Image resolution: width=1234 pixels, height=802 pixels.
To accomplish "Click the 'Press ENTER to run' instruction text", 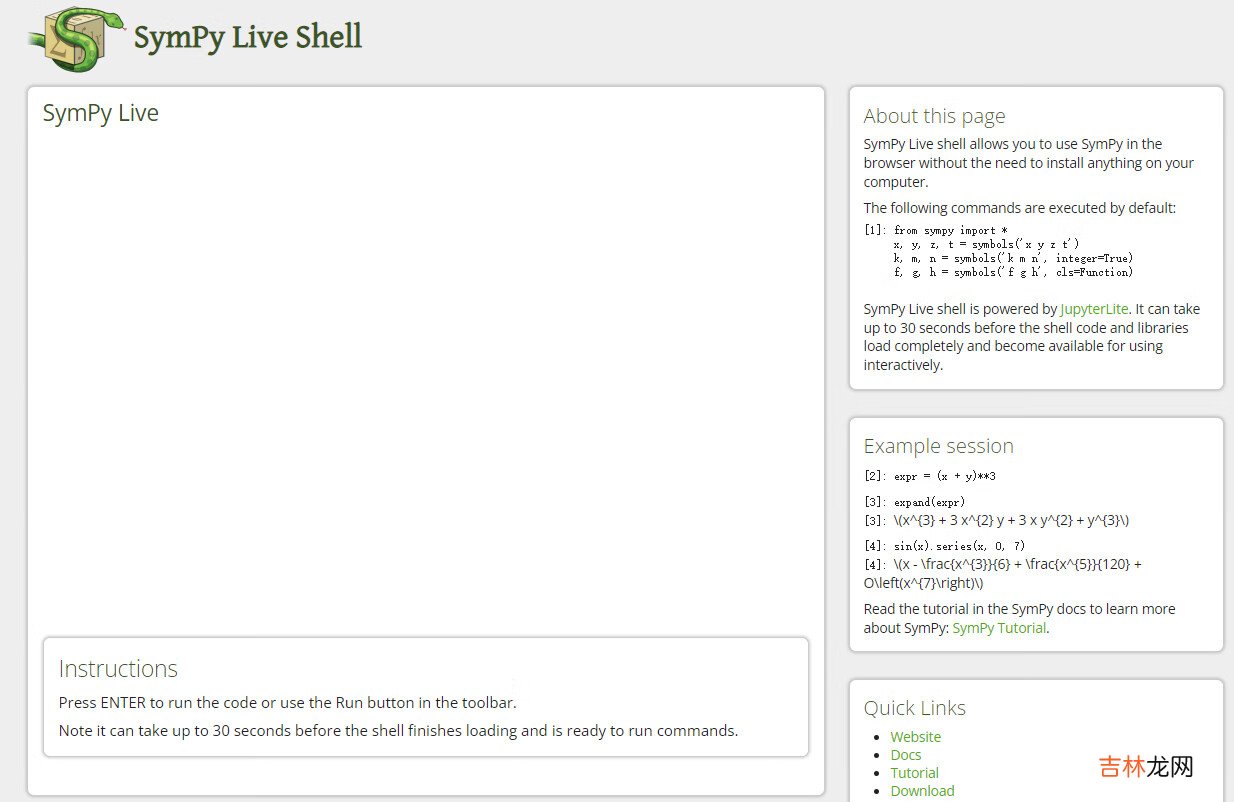I will click(x=287, y=703).
